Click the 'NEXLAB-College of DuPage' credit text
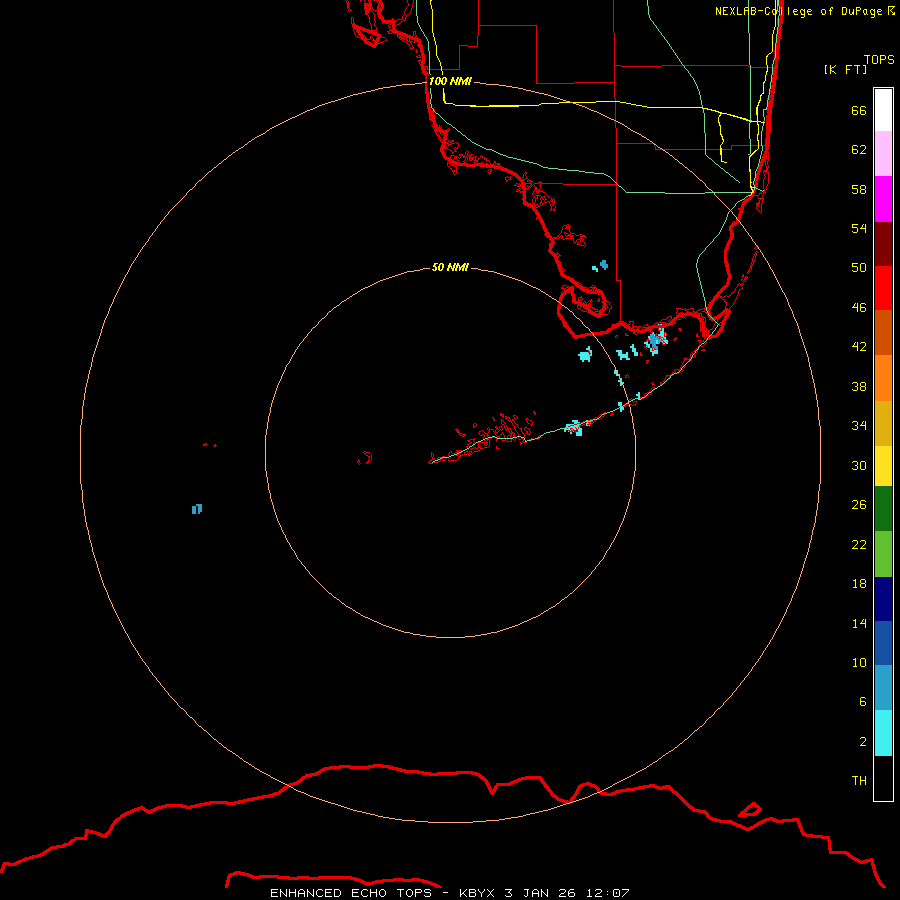The height and width of the screenshot is (900, 900). click(x=798, y=11)
